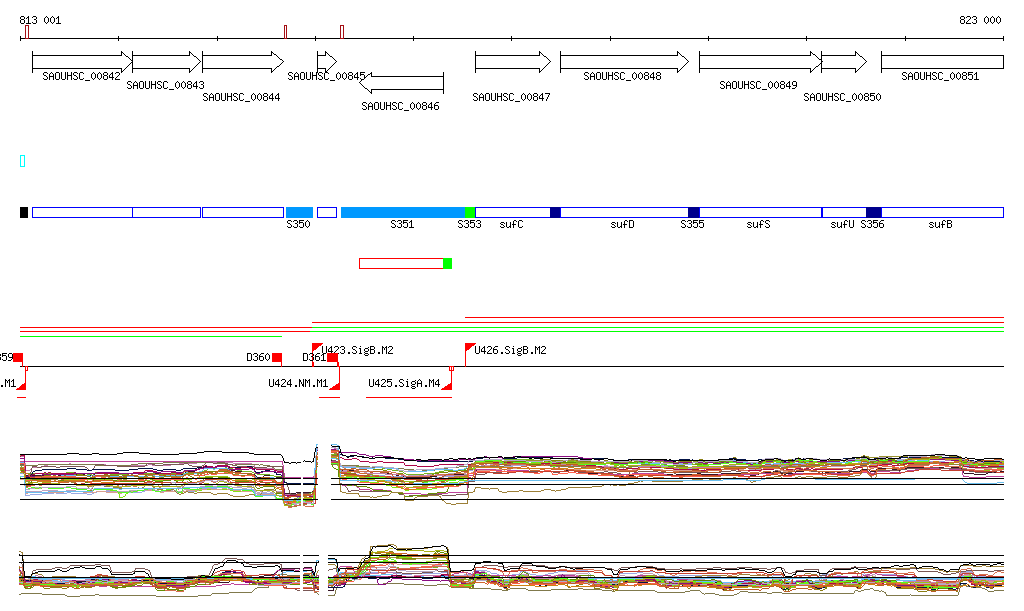
Task: Click the third red tick on the coordinate axis
Action: 342,32
